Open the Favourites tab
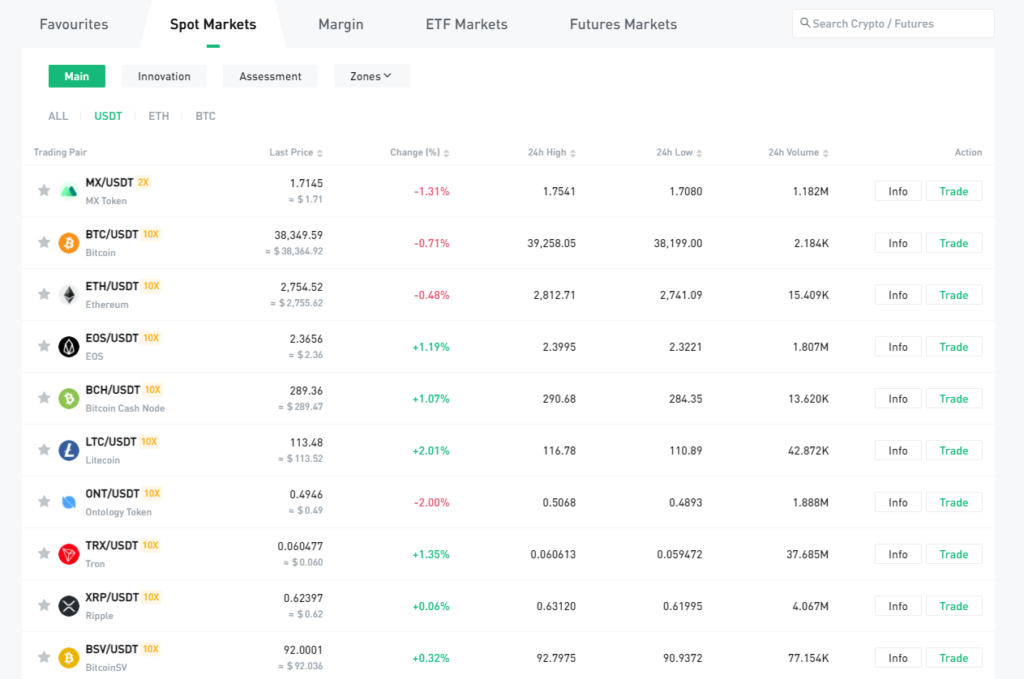 (74, 24)
